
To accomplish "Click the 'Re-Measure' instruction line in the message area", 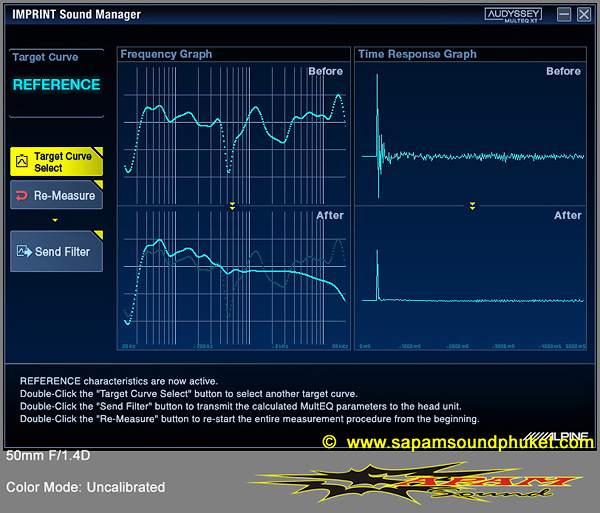I will pos(249,419).
